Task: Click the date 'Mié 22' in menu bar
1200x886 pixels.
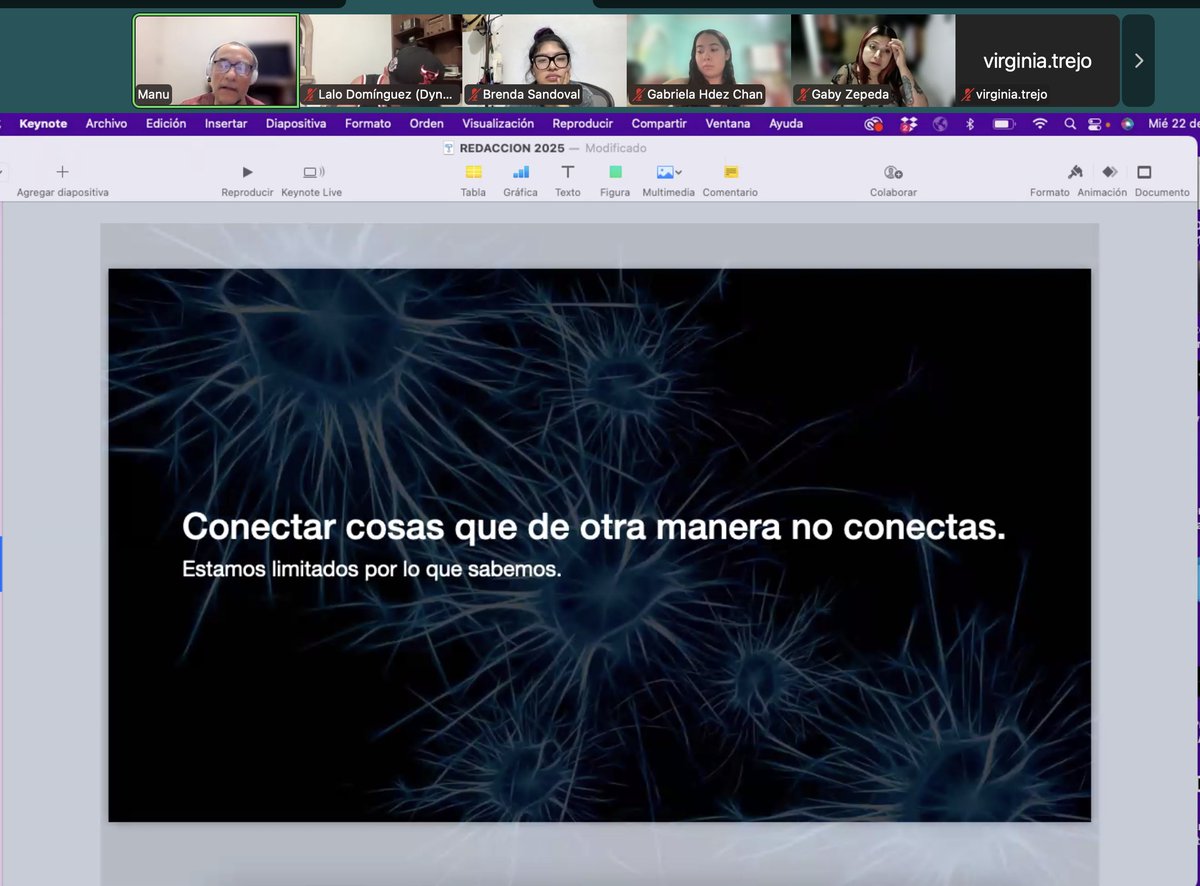Action: [1172, 124]
